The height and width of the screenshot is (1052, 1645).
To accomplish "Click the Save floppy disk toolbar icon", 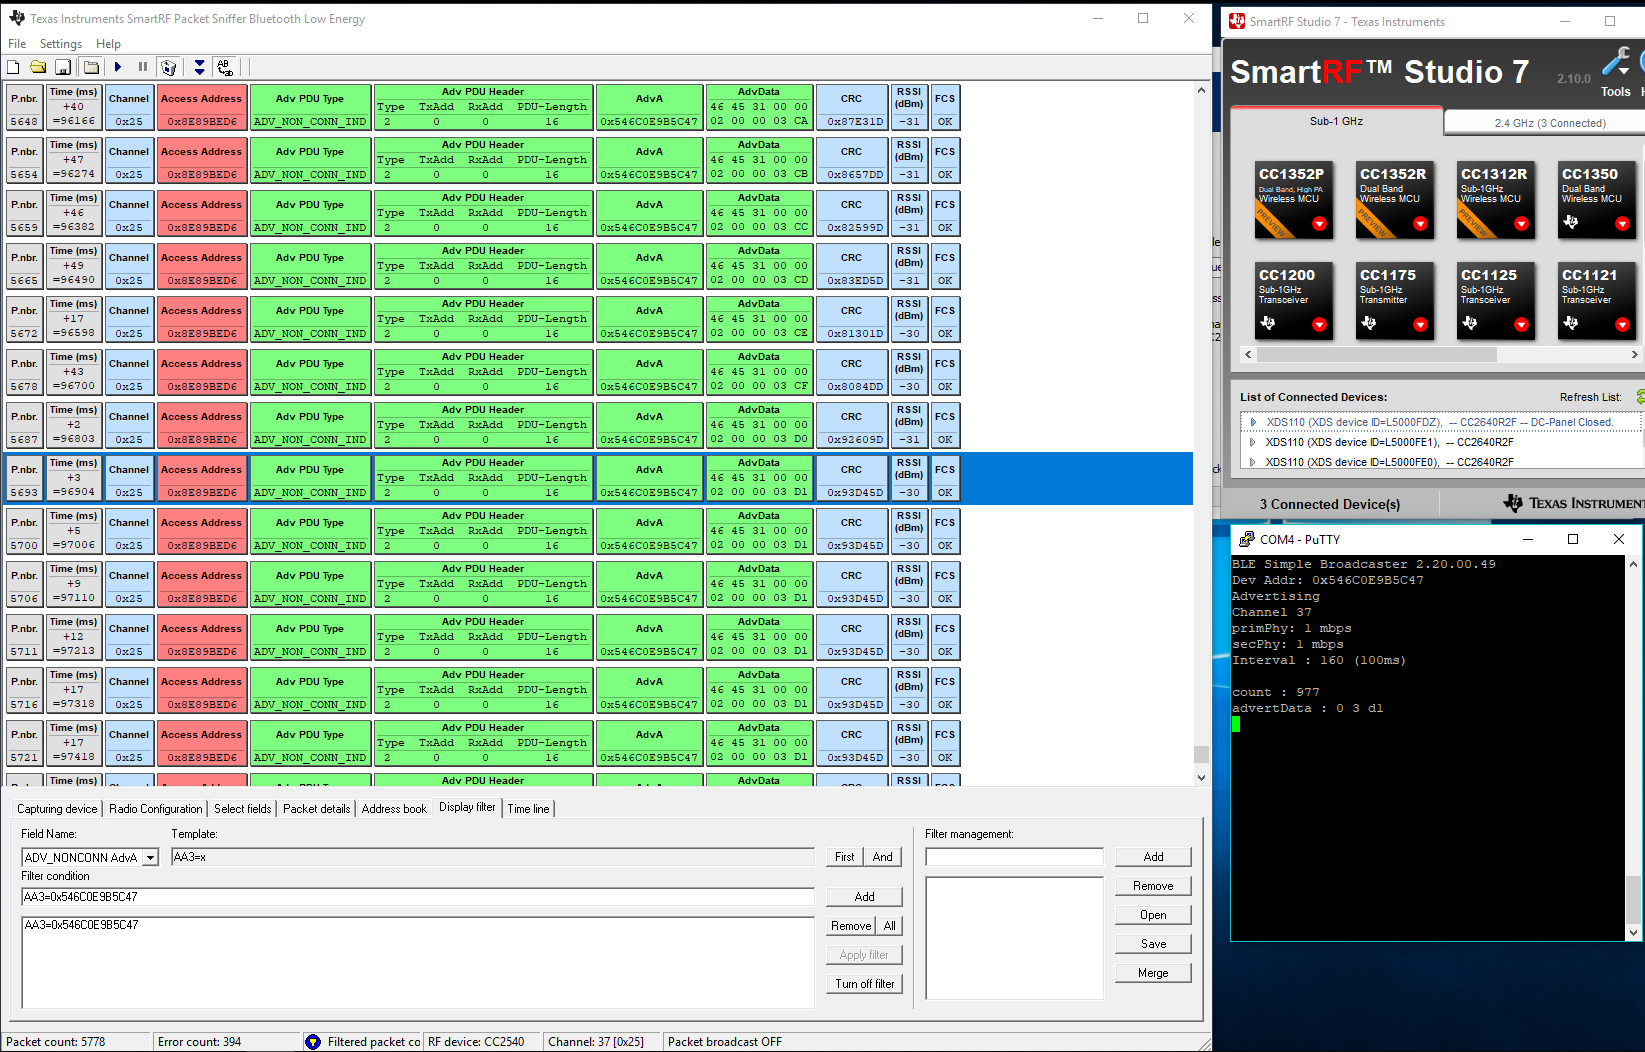I will tap(63, 67).
